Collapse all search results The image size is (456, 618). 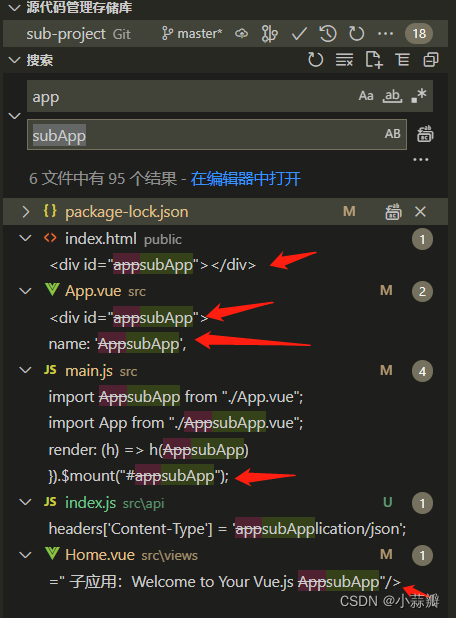431,60
